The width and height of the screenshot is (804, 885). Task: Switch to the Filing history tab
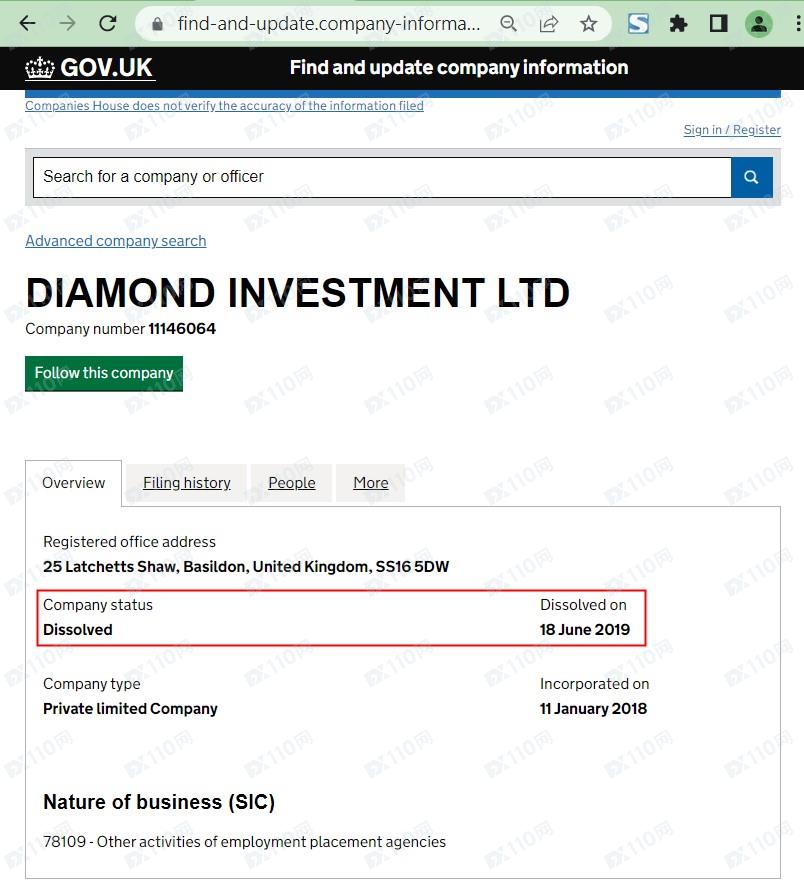[x=187, y=483]
